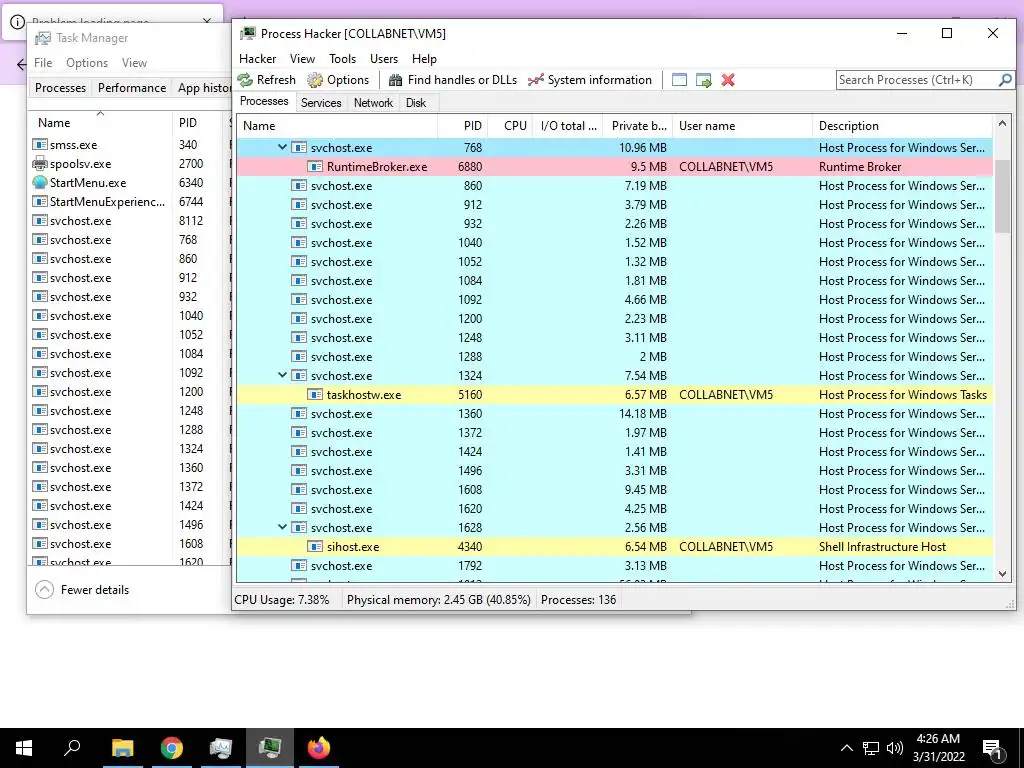
Task: Click Process Hacker taskbar icon
Action: (270, 748)
